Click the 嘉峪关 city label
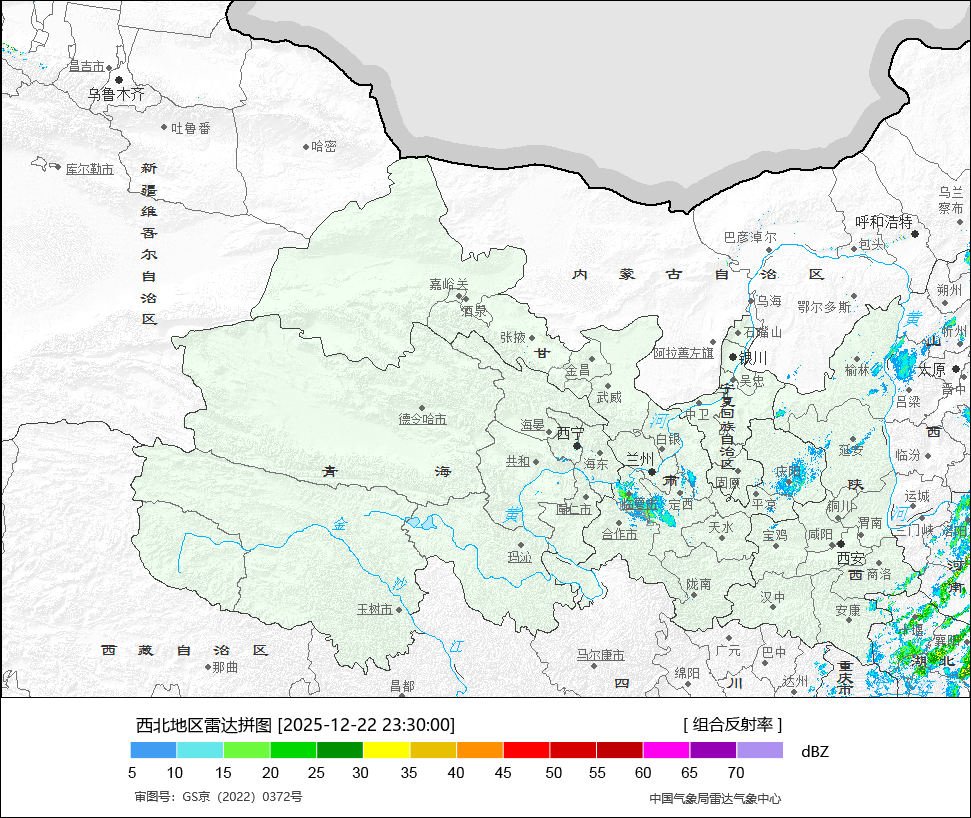 point(449,284)
